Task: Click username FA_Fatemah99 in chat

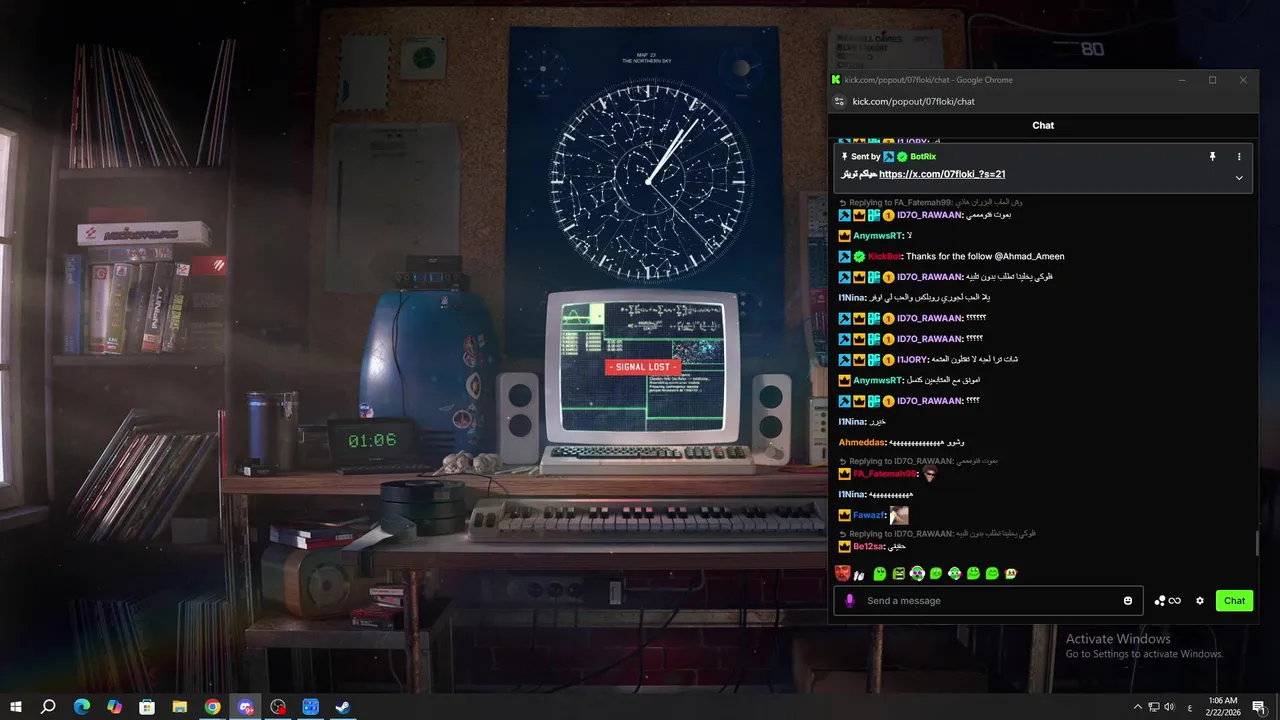Action: 884,473
